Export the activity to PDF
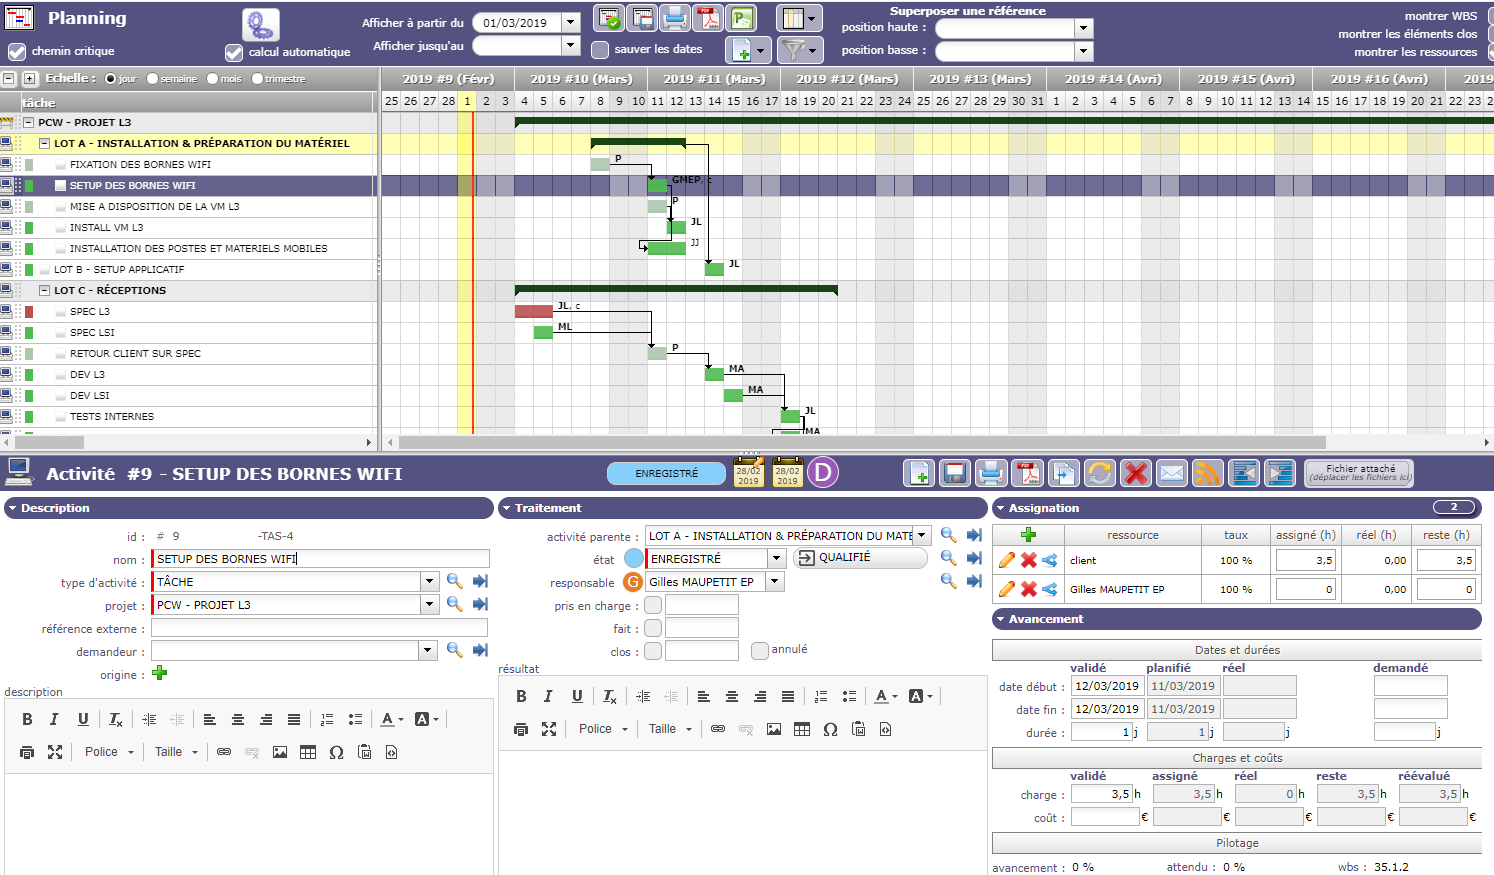Viewport: 1494px width, 875px height. (1027, 473)
